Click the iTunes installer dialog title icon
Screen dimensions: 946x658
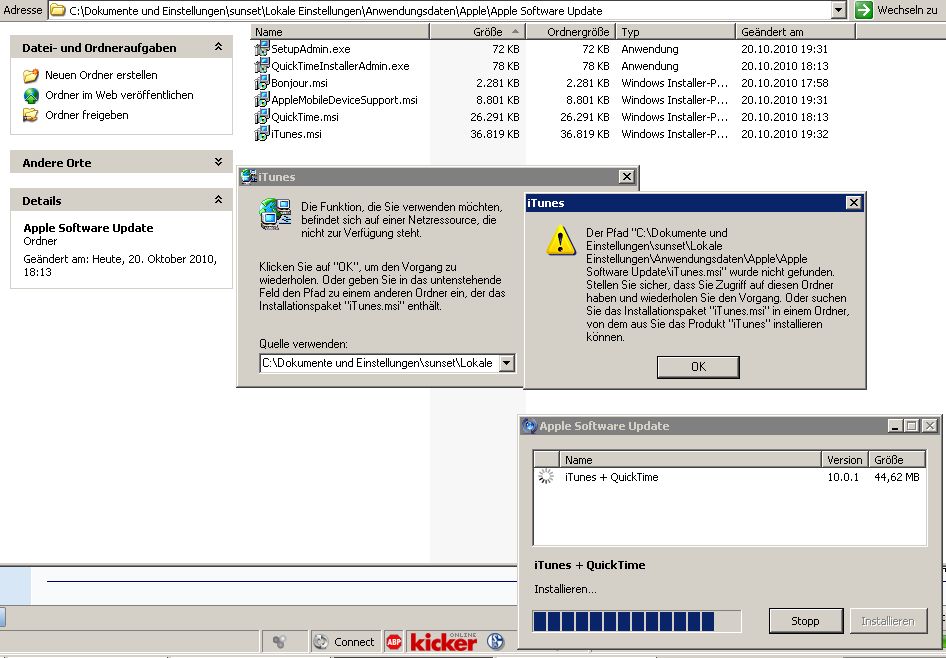point(248,177)
